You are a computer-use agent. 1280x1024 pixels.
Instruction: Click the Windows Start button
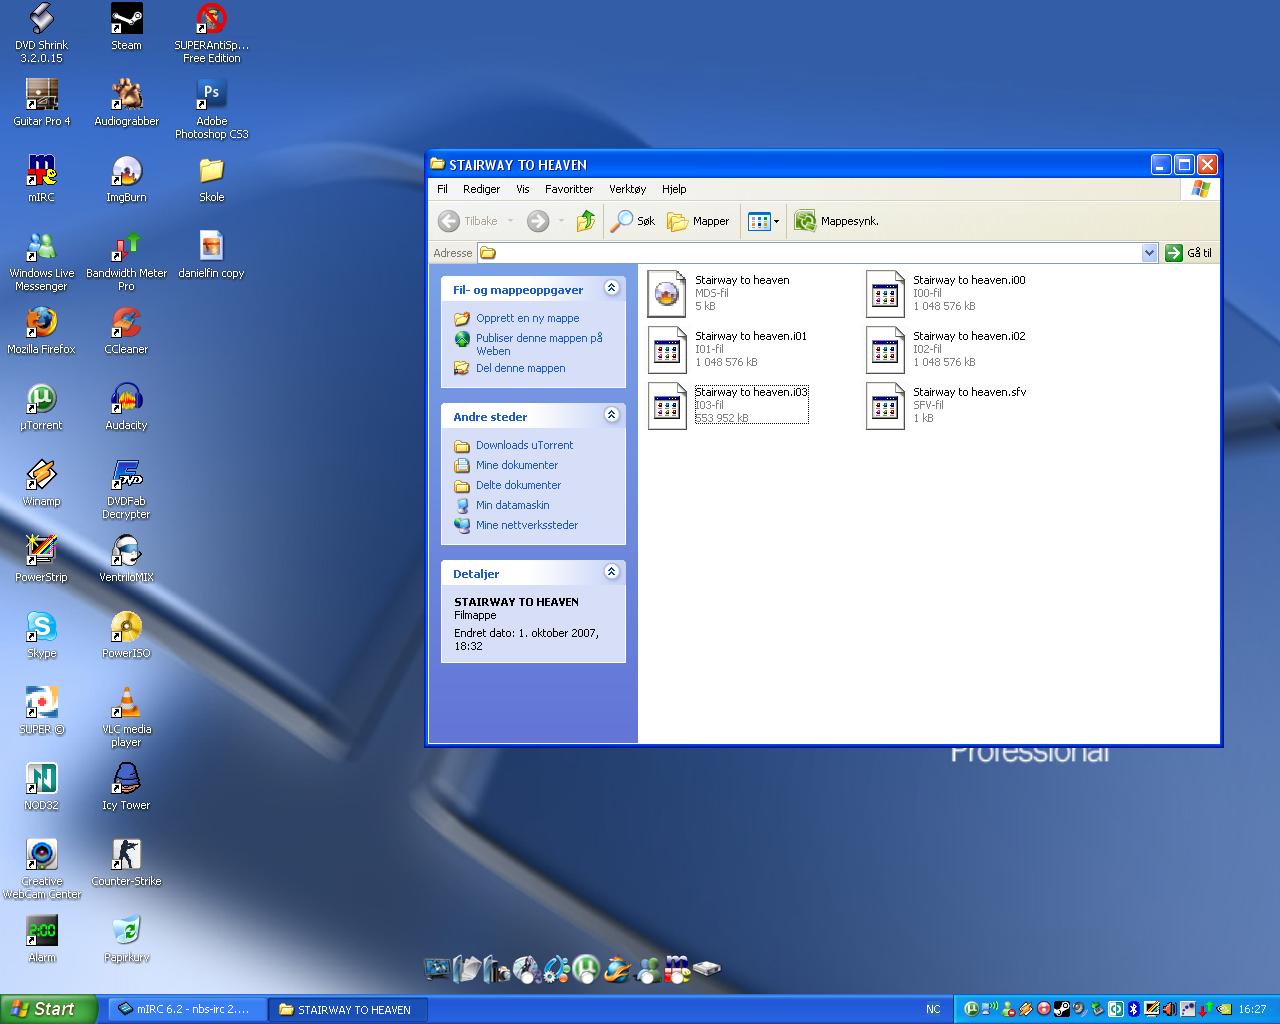coord(49,1009)
